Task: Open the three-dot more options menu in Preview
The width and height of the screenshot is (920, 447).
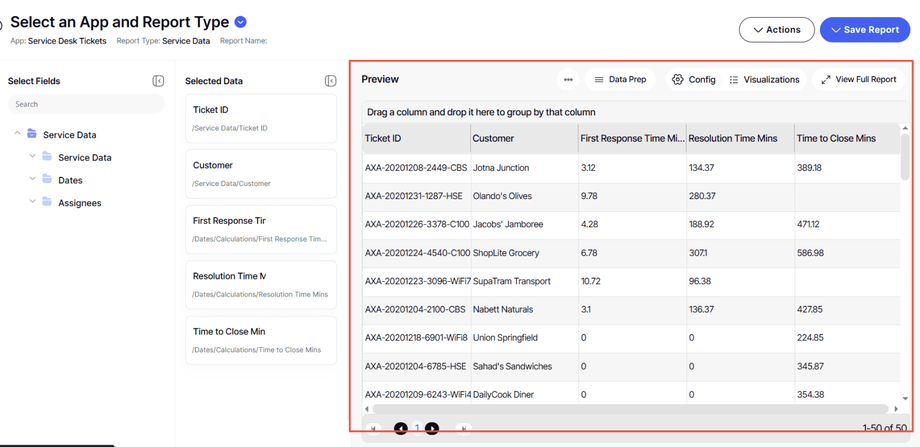Action: [568, 80]
